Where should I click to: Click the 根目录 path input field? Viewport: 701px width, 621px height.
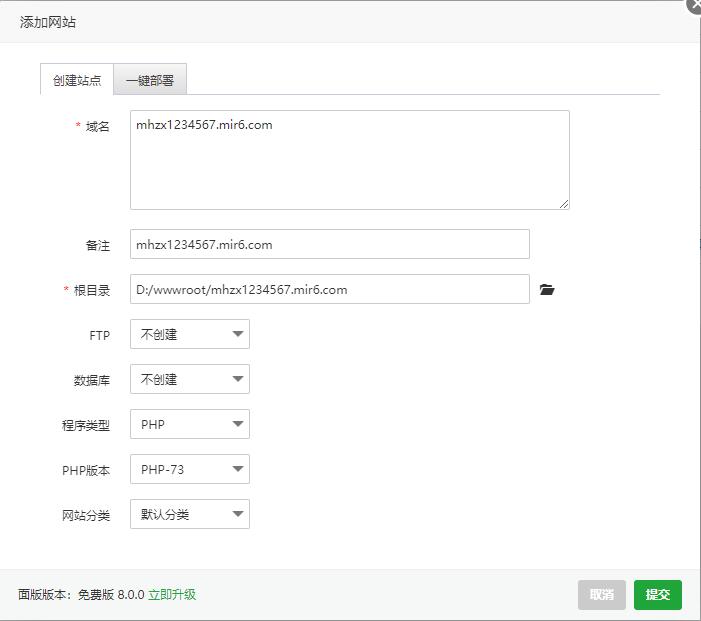(329, 289)
